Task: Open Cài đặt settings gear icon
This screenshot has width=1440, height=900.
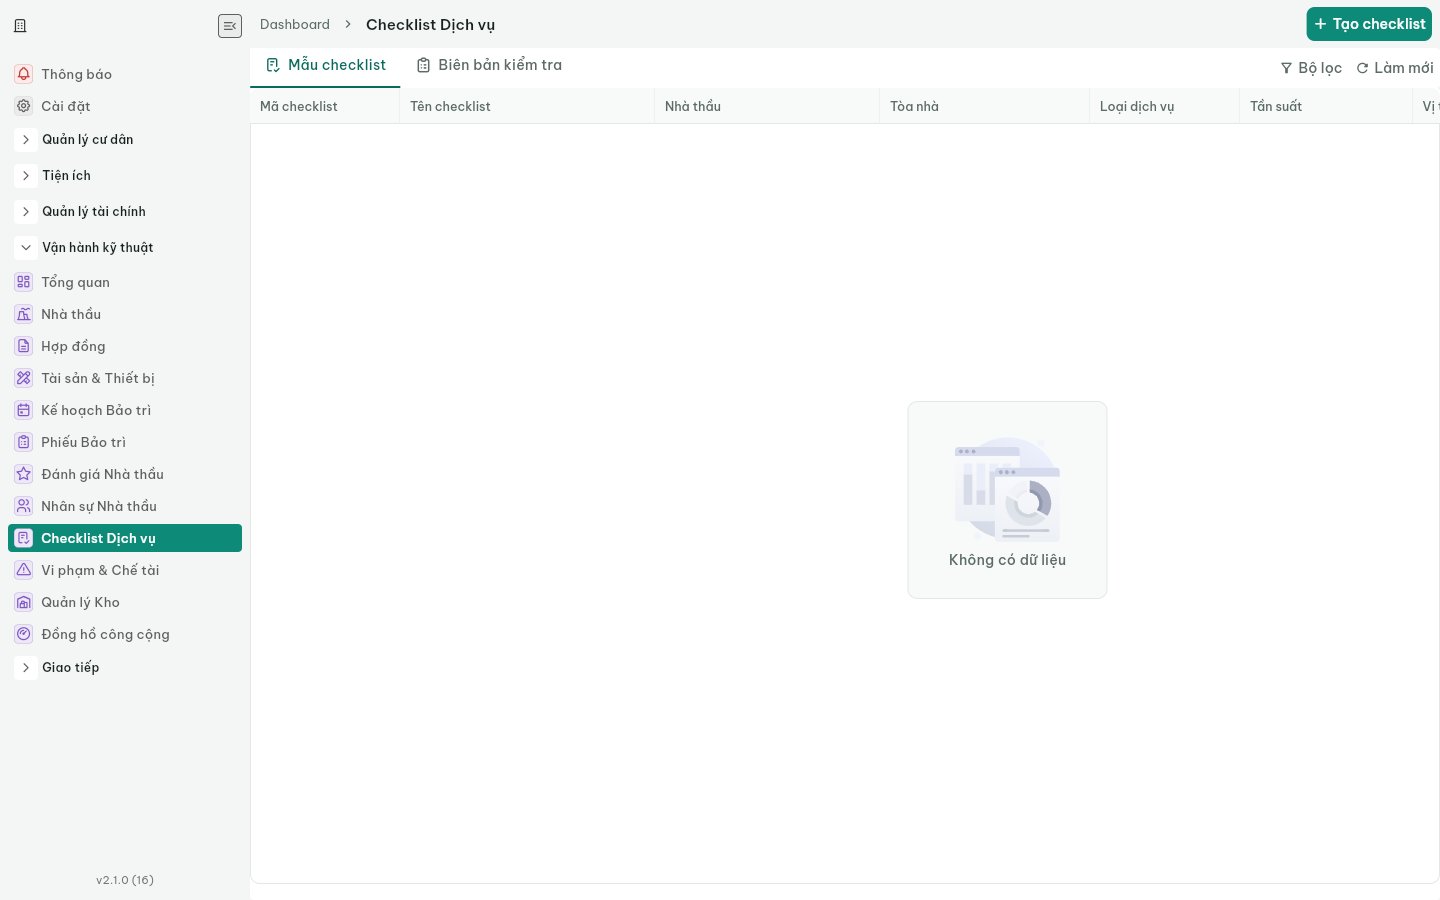Action: click(24, 106)
